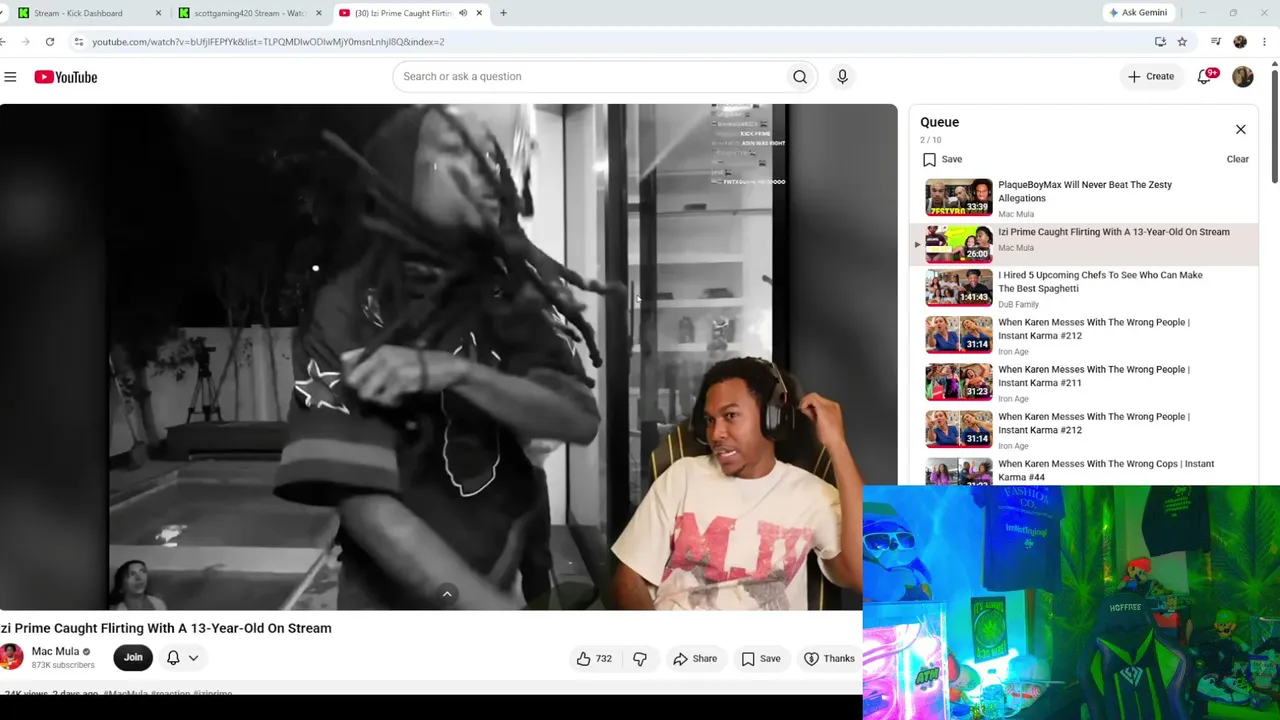Mute the YouTube tab audio icon

462,13
